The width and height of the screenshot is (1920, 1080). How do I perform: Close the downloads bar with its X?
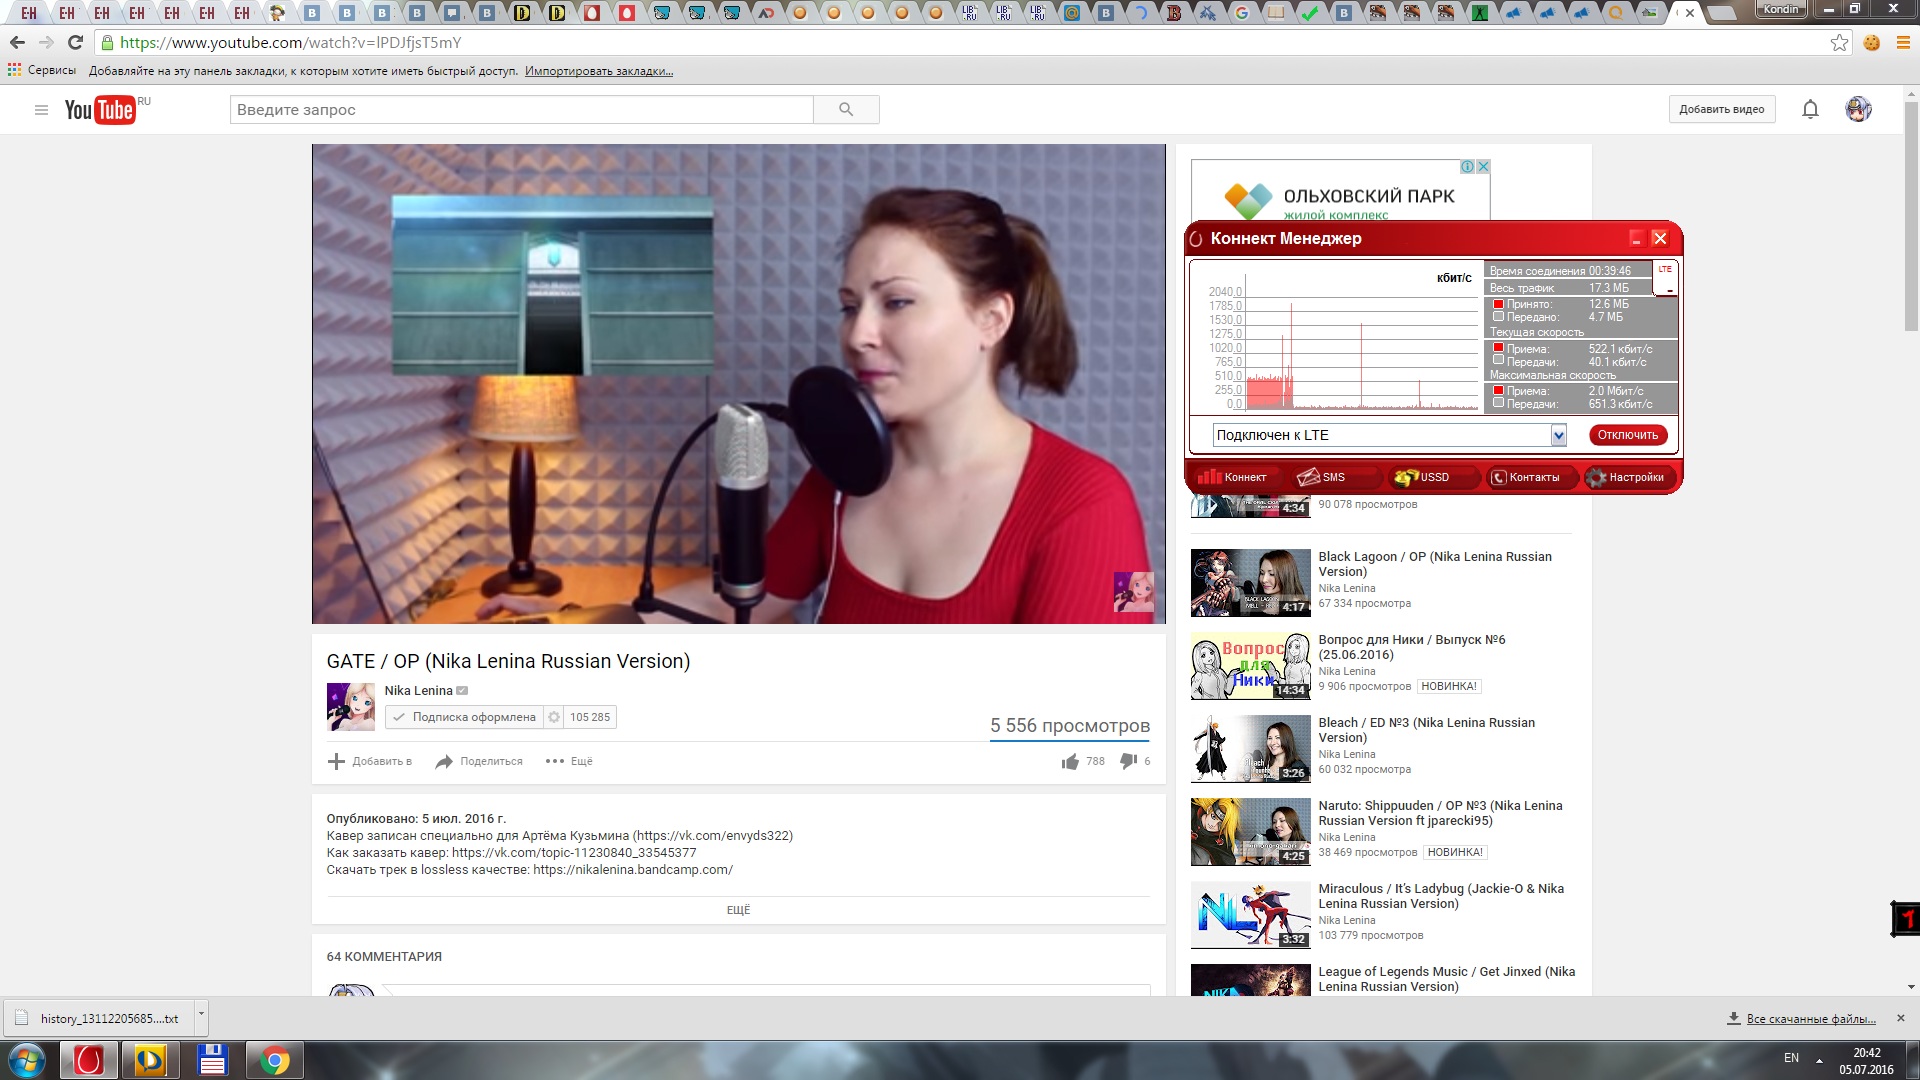1900,1018
